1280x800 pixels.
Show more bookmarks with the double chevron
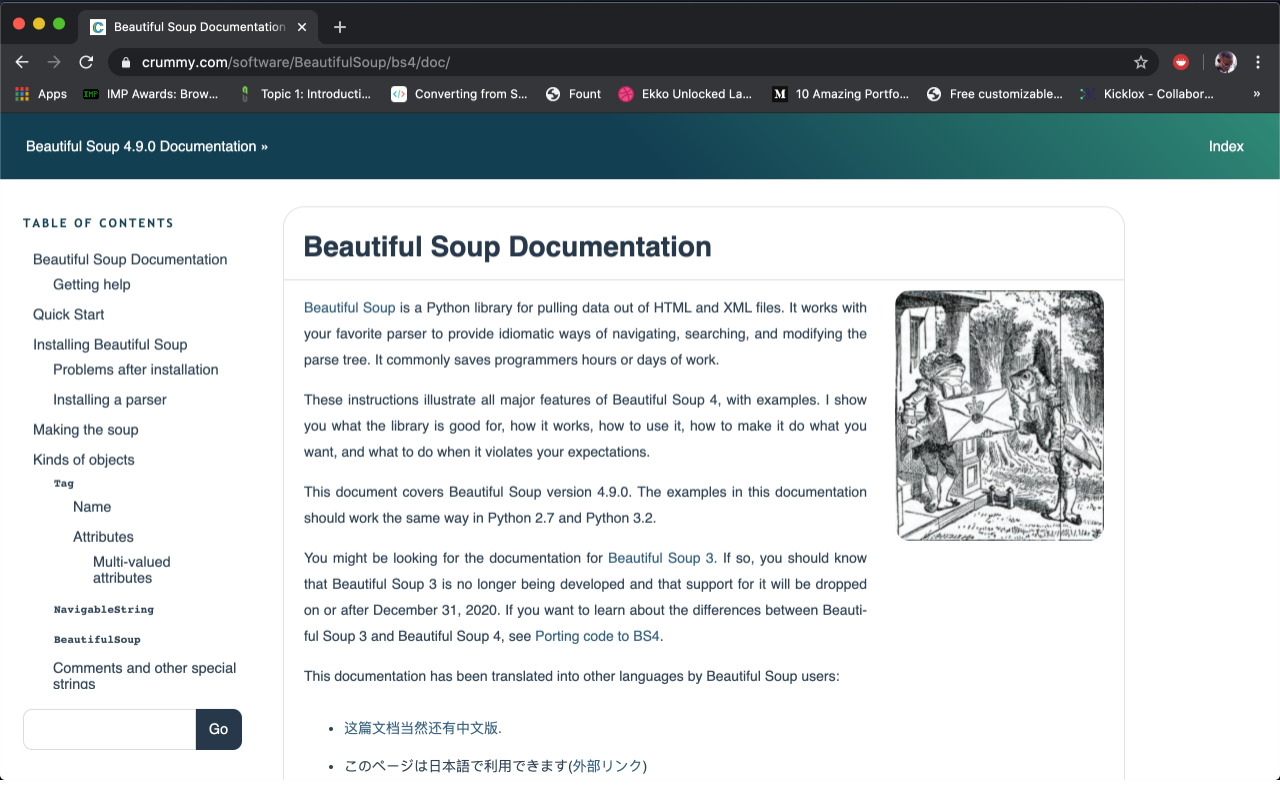1257,94
